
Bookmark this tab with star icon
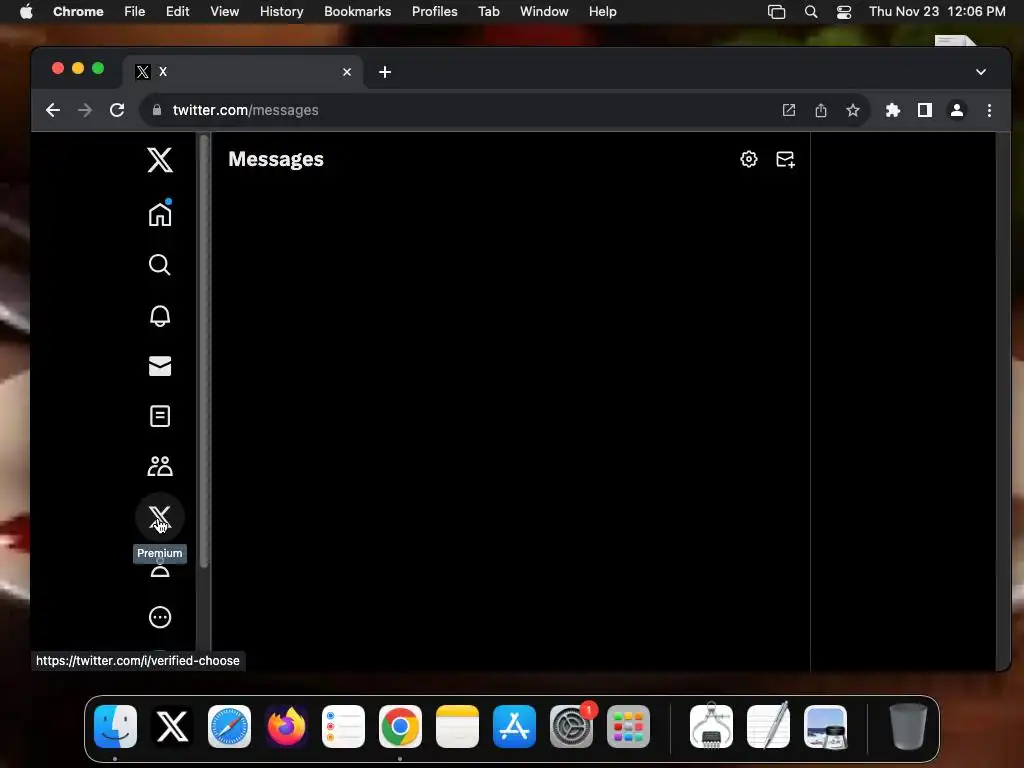pyautogui.click(x=853, y=110)
